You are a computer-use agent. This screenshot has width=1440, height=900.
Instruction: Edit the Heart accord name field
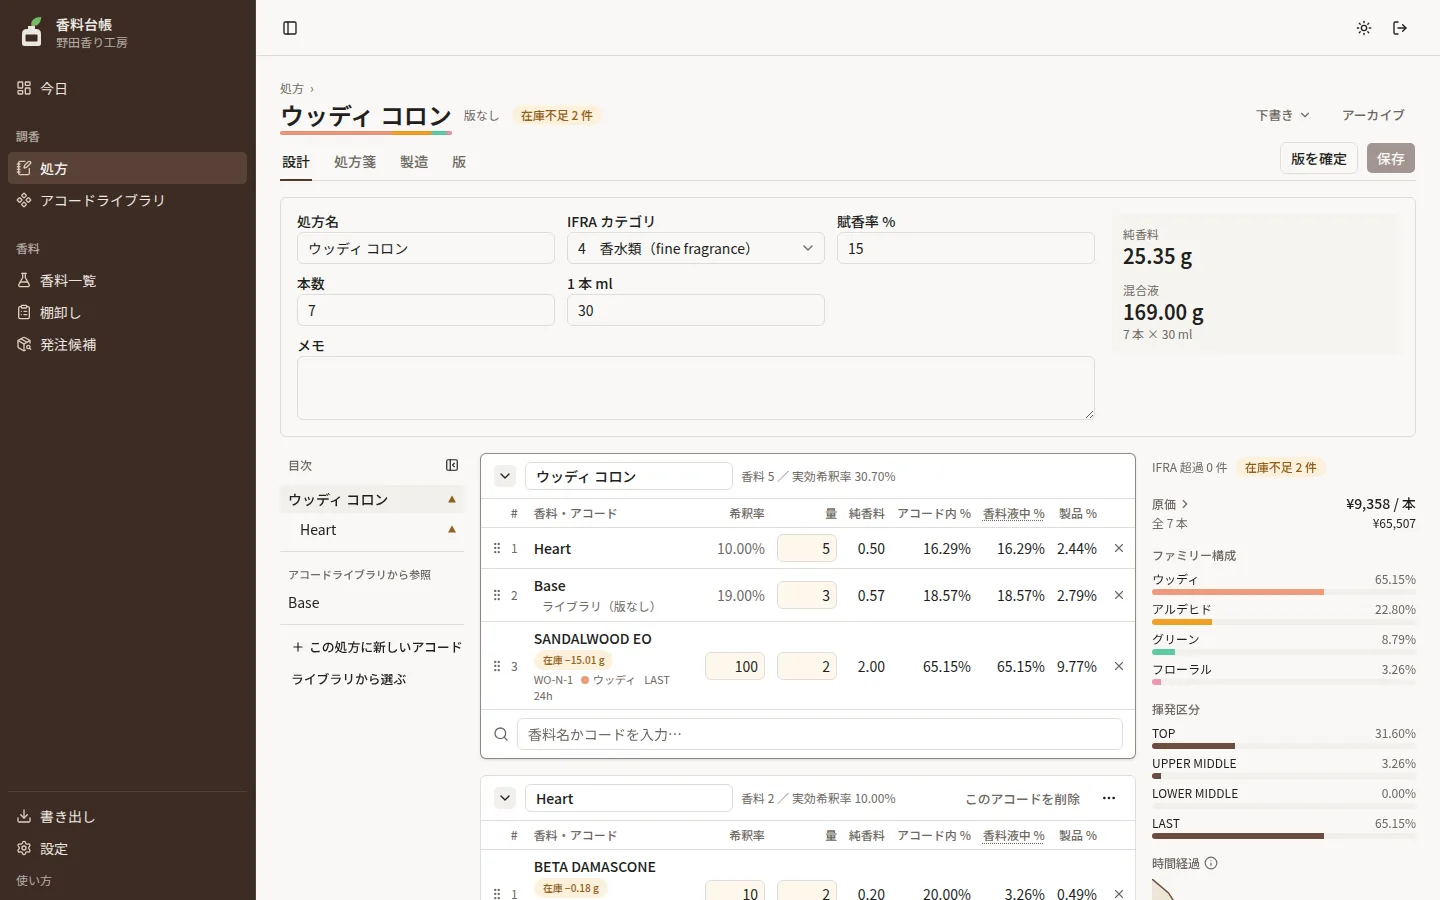coord(629,798)
